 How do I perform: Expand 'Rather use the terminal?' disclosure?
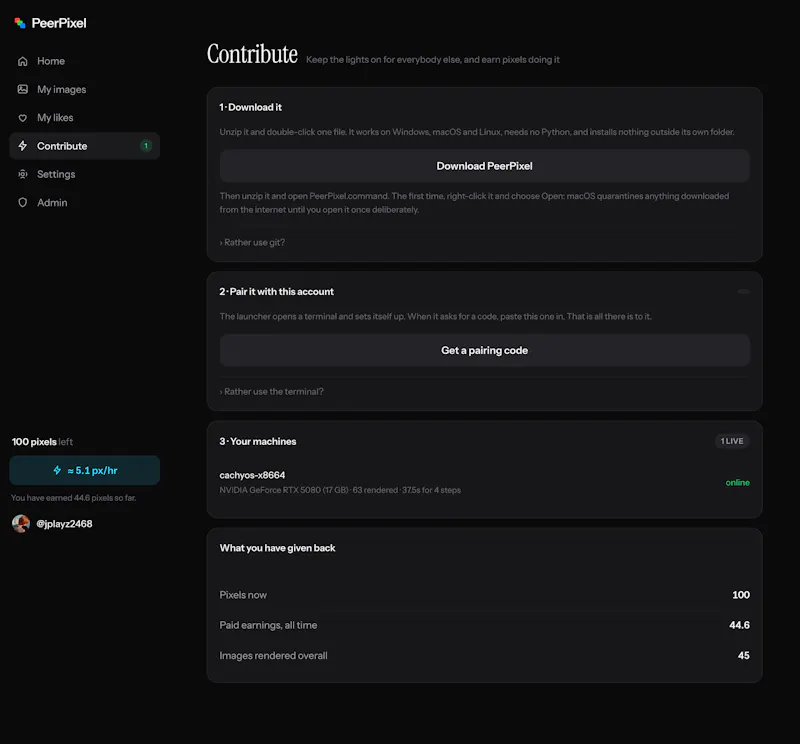(271, 391)
